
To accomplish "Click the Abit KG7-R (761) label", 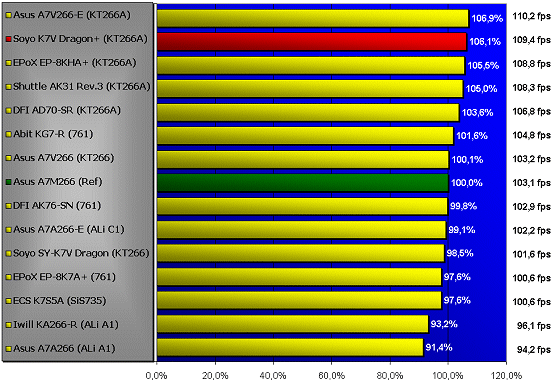I will click(53, 134).
